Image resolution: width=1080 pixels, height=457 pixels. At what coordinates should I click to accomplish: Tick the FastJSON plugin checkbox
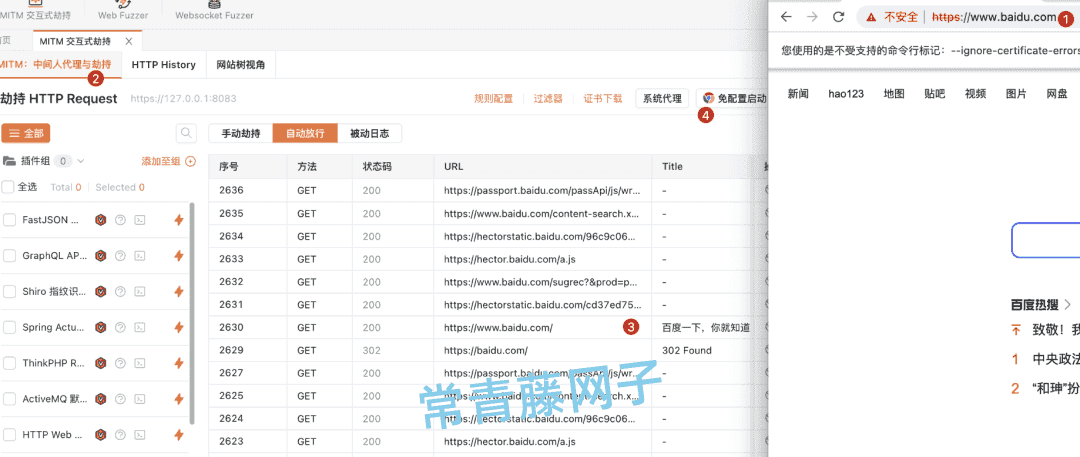coord(10,220)
